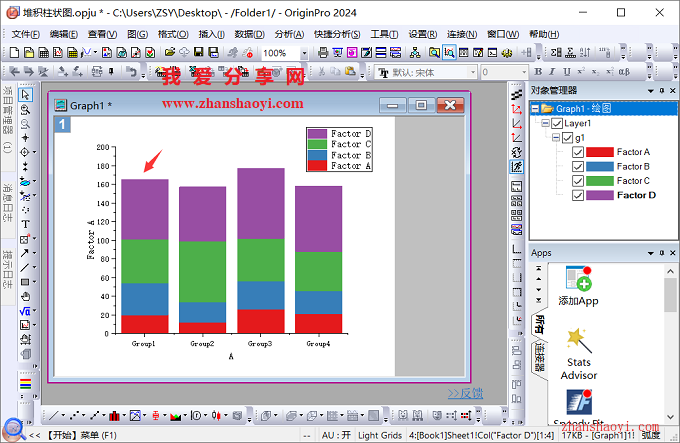Click the Factor A red swatch in Object Manager
The height and width of the screenshot is (443, 680).
coord(600,152)
